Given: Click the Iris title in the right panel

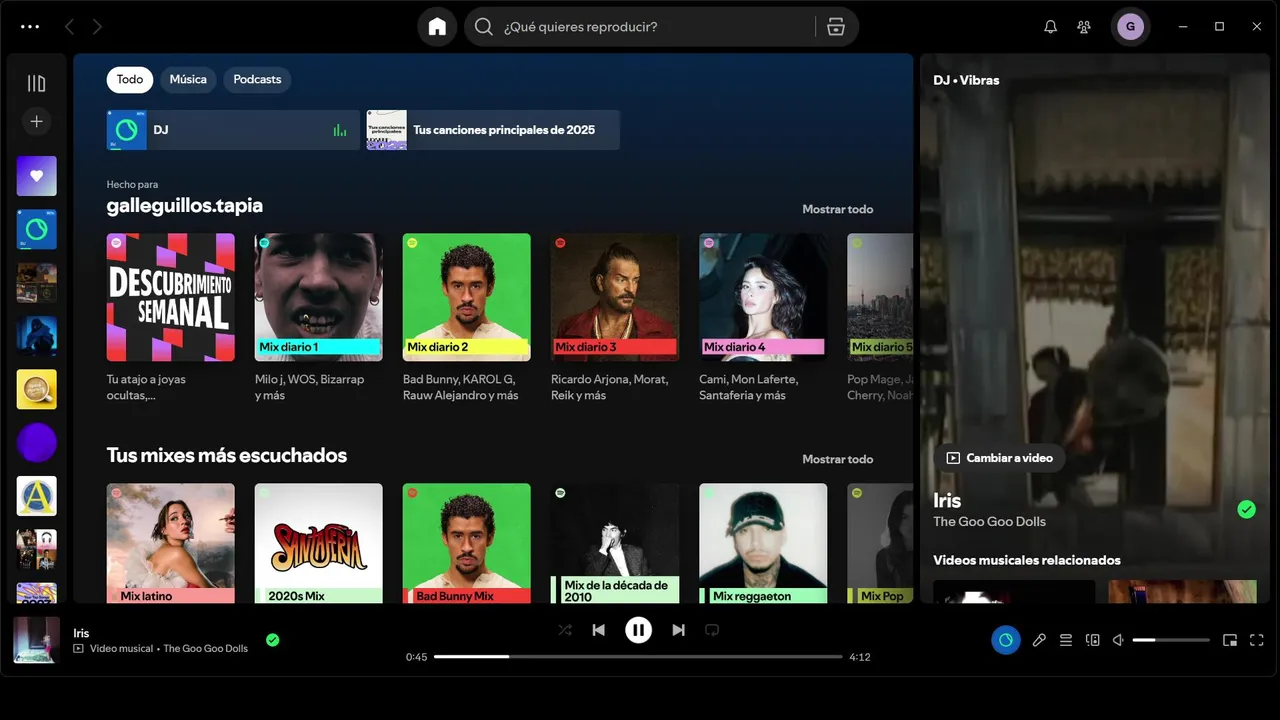Looking at the screenshot, I should pyautogui.click(x=947, y=500).
